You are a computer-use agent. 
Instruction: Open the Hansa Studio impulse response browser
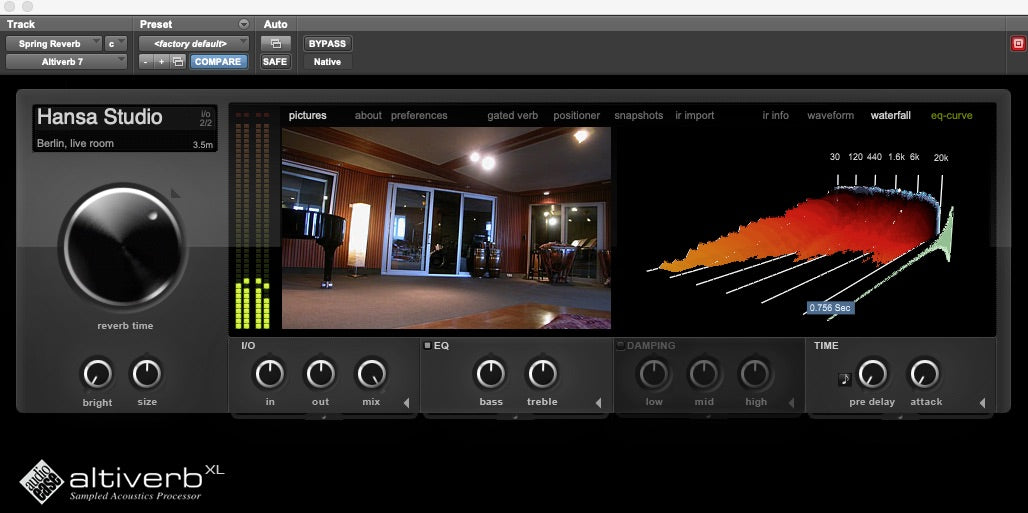(100, 117)
